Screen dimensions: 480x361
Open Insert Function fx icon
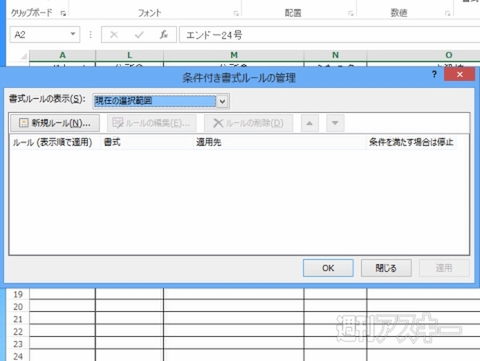164,35
